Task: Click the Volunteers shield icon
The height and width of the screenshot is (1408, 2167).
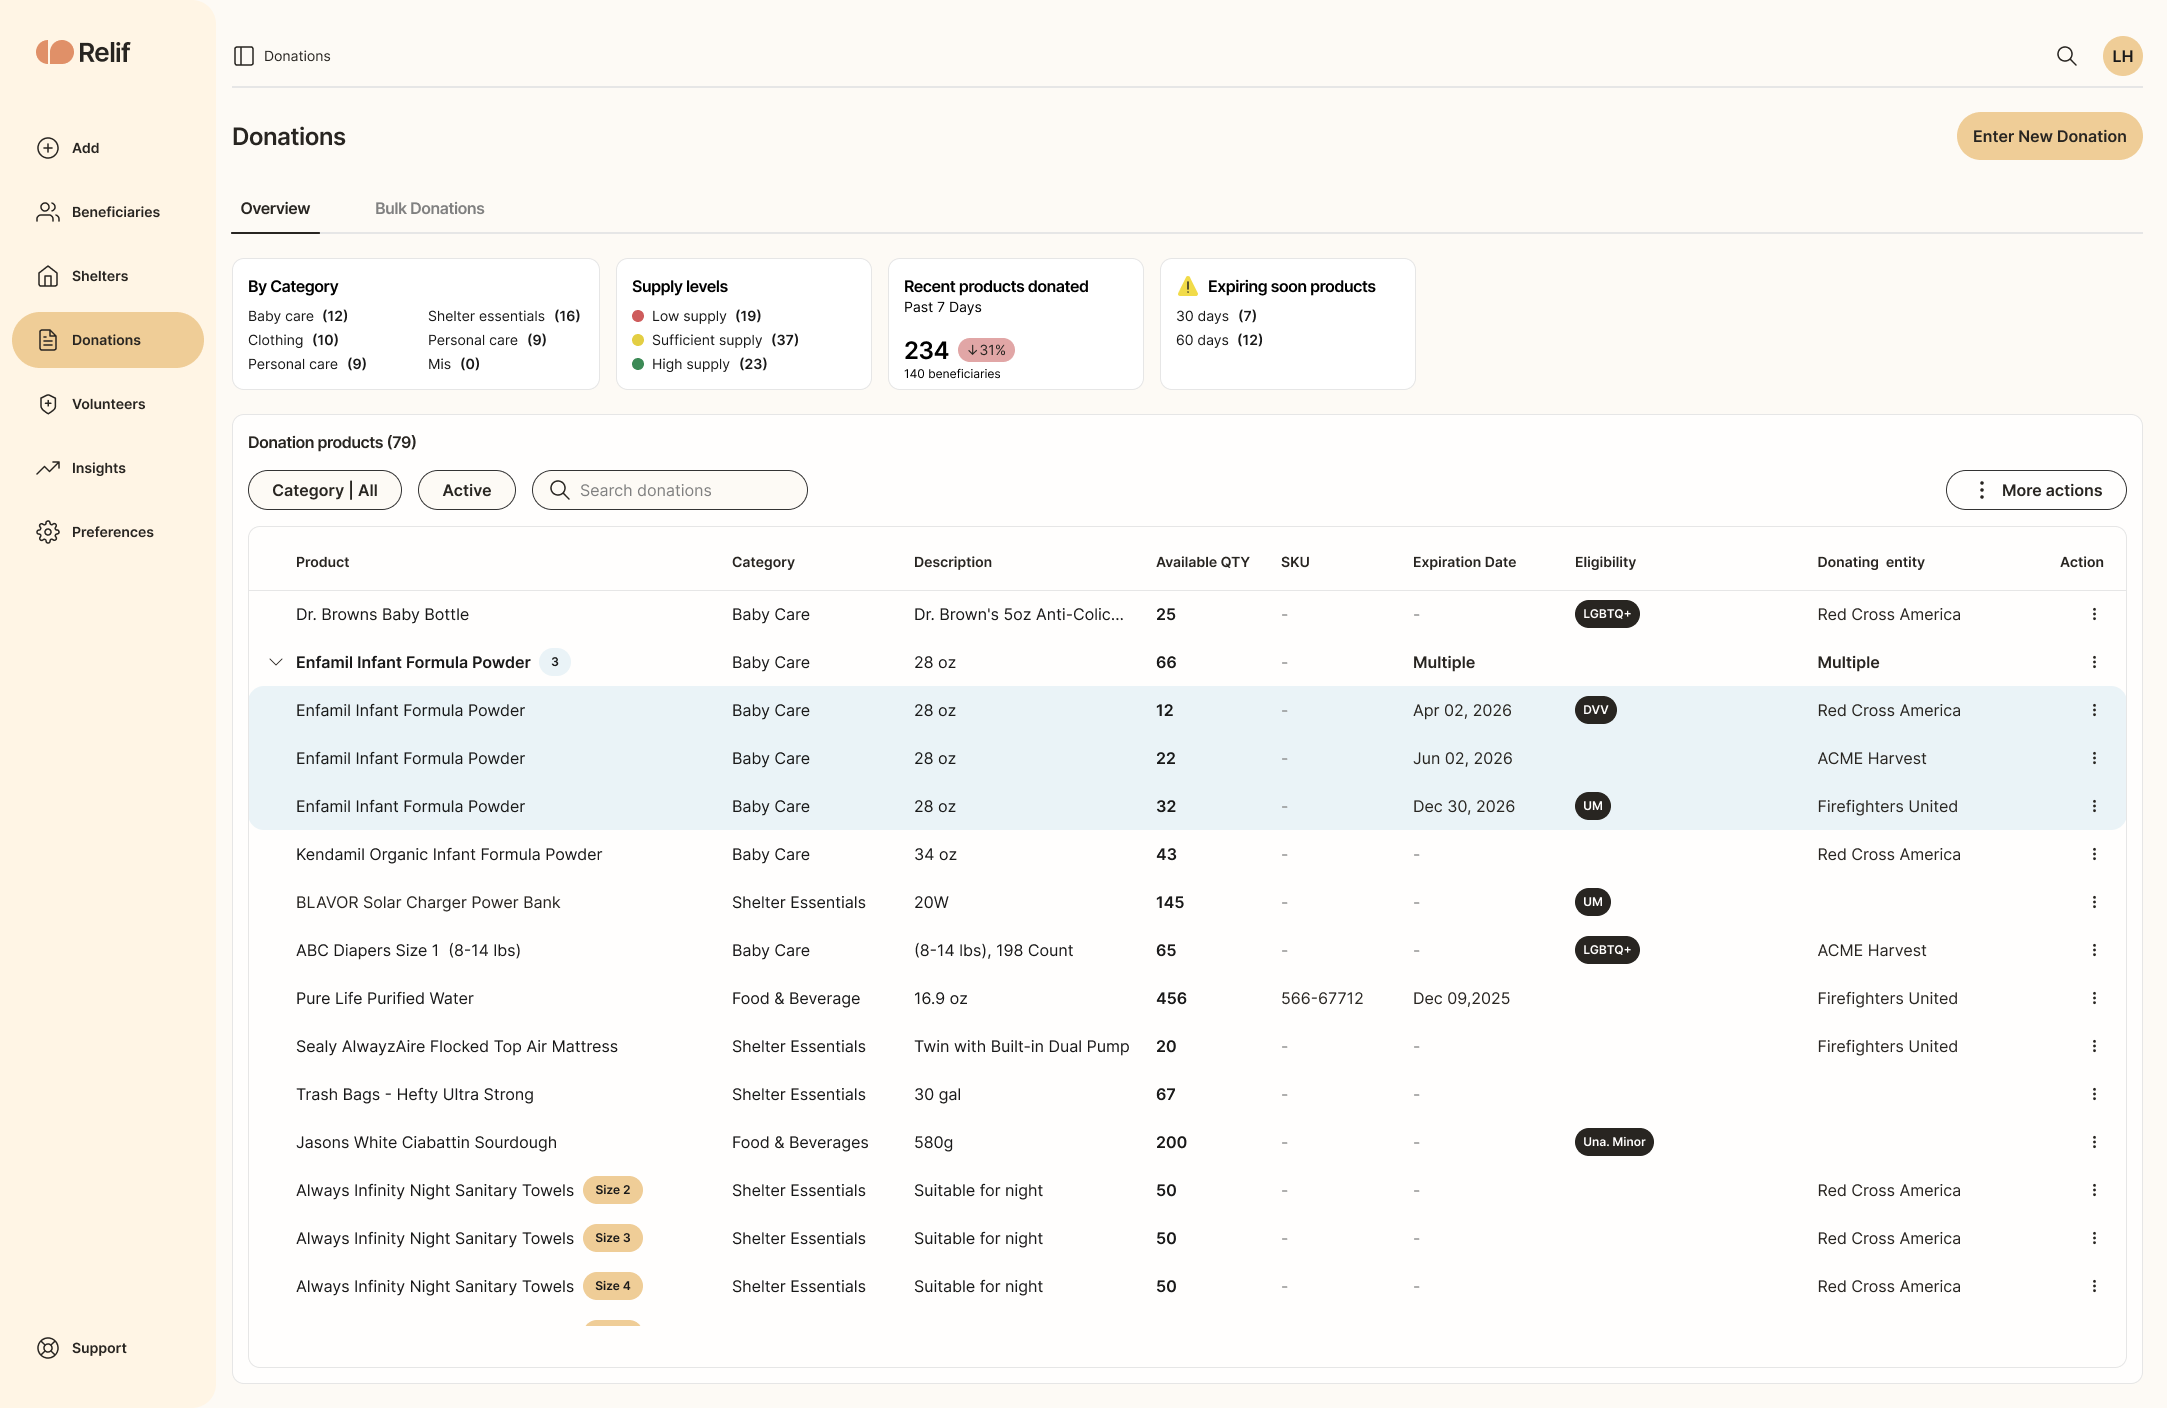Action: [x=48, y=404]
